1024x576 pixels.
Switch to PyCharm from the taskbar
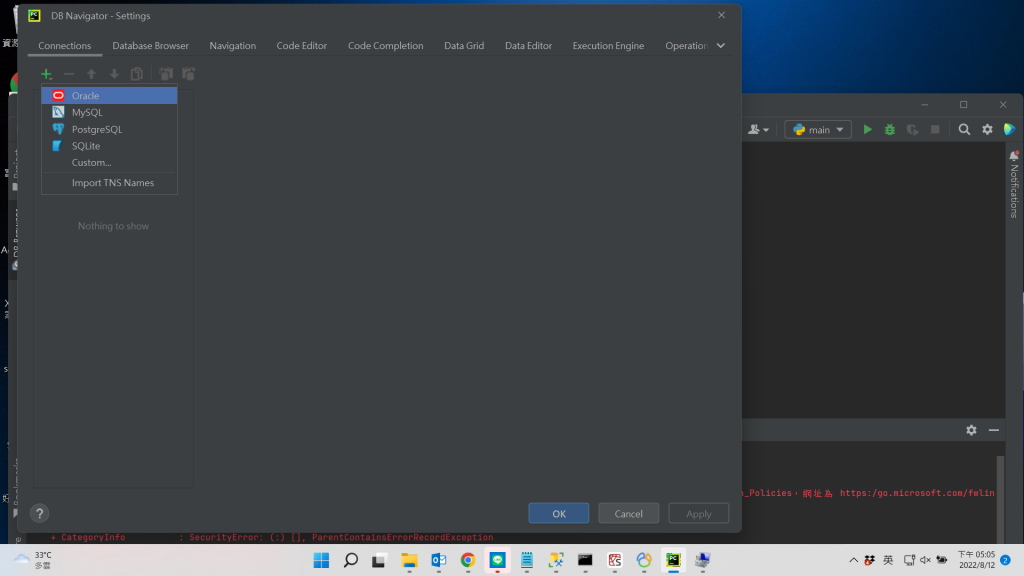coord(673,560)
